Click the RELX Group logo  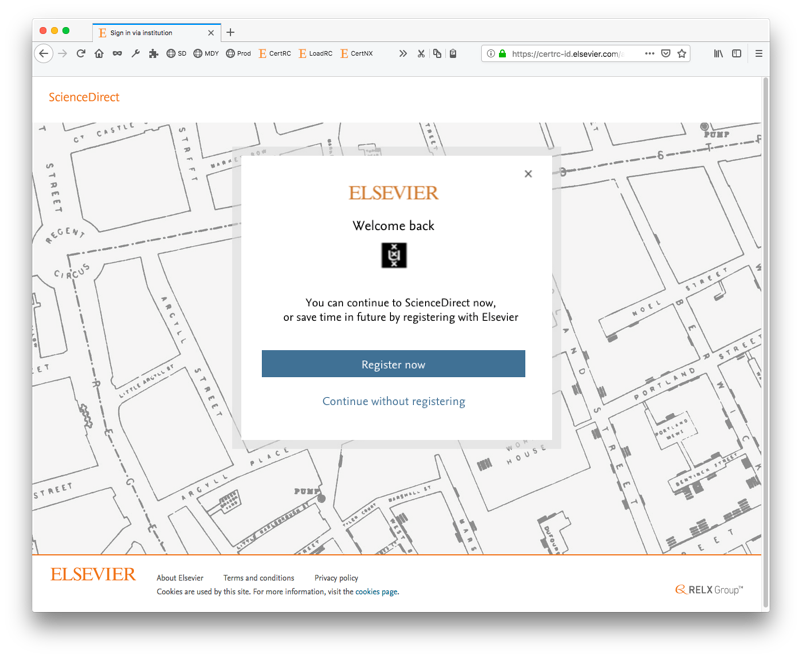tap(709, 590)
